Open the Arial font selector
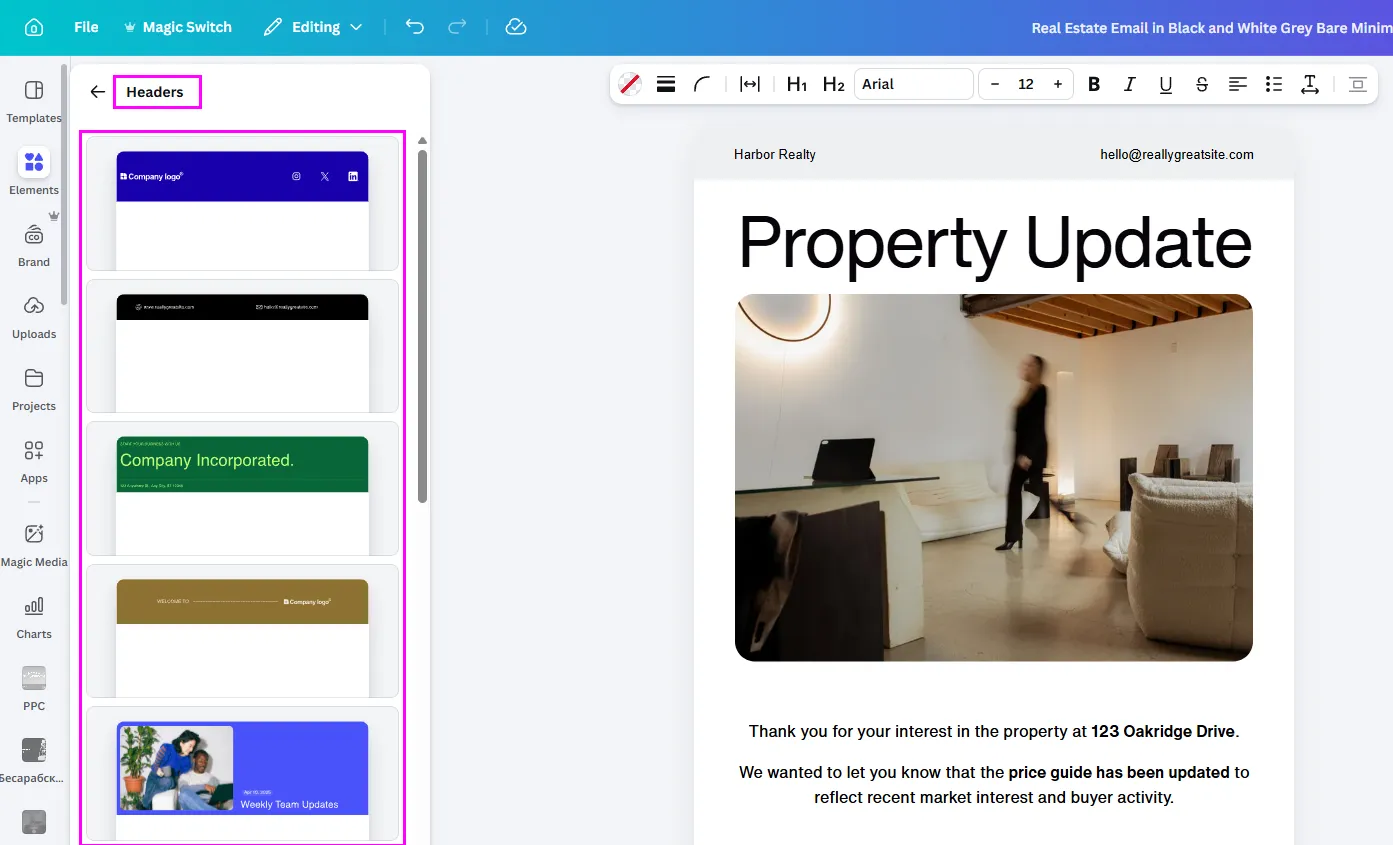Viewport: 1393px width, 845px height. (x=913, y=84)
